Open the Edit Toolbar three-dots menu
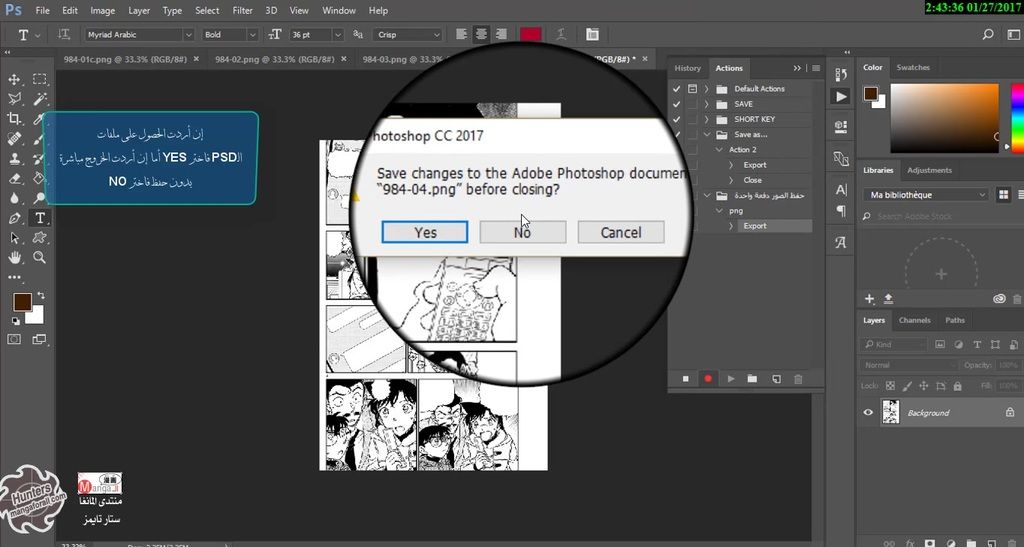The width and height of the screenshot is (1024, 547). coord(14,277)
